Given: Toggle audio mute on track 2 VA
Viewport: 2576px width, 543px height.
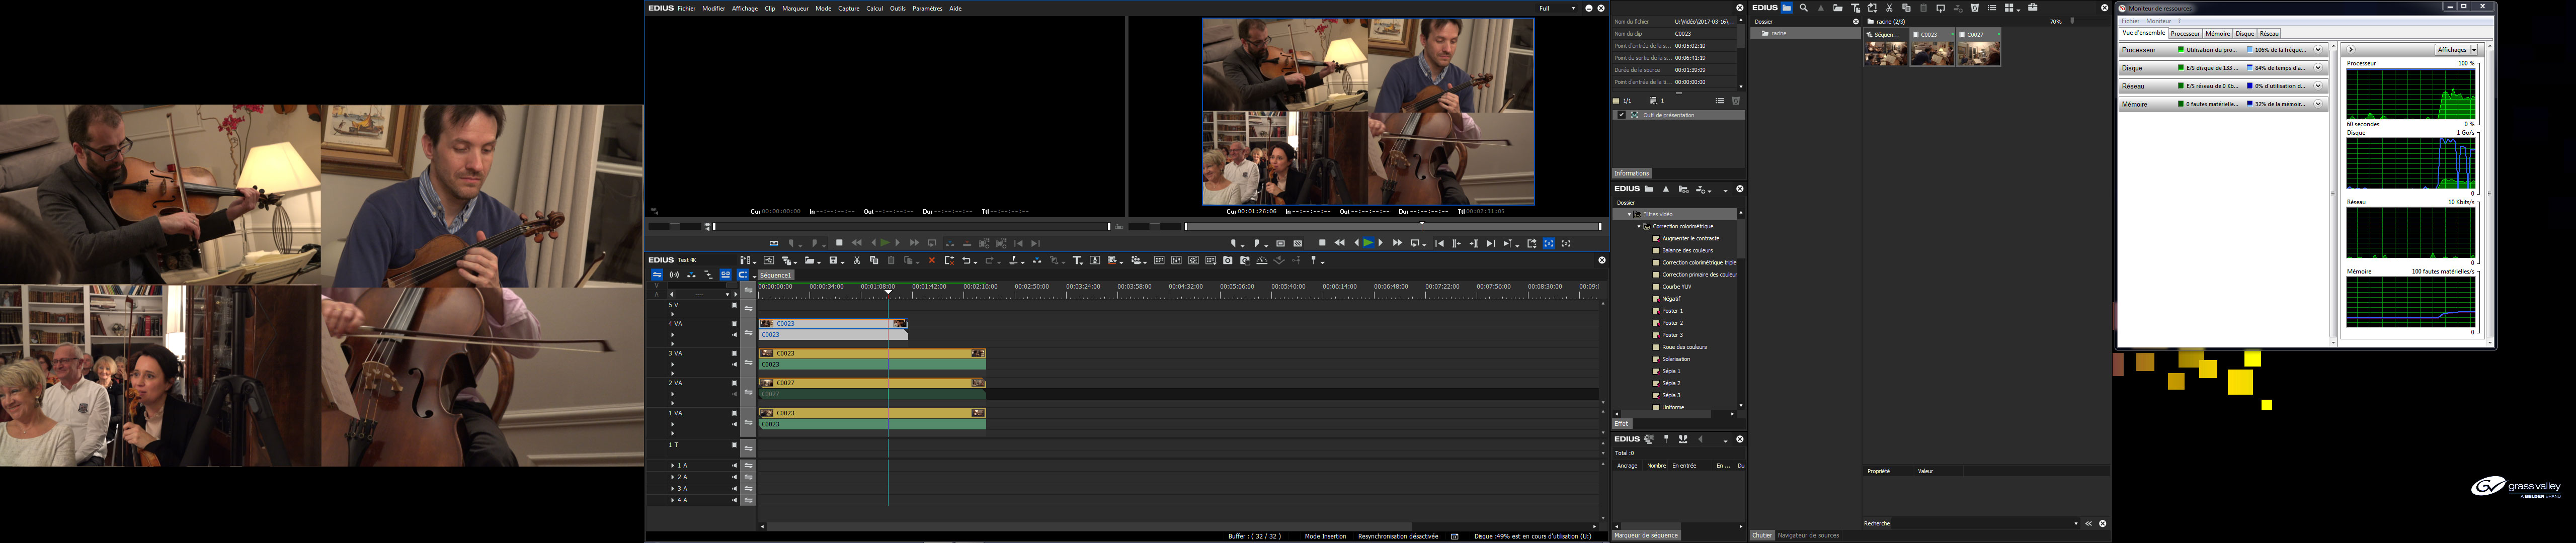Looking at the screenshot, I should coord(734,394).
